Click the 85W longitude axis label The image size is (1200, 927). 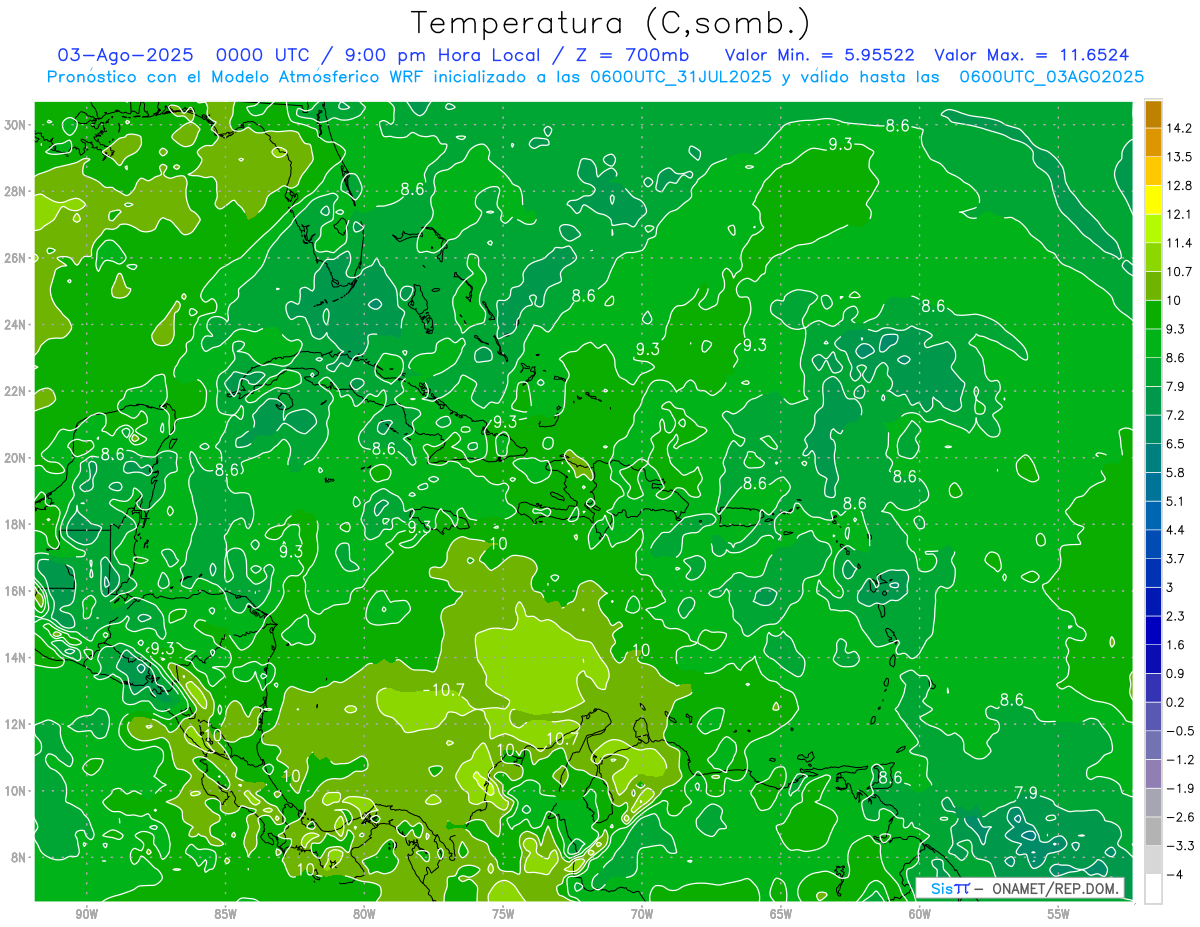click(x=225, y=914)
